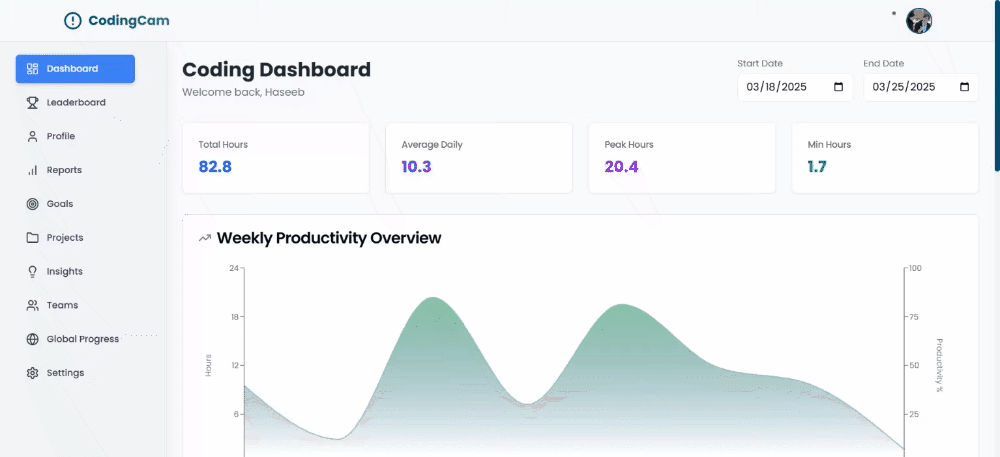View the Insights page label
This screenshot has width=1000, height=457.
pyautogui.click(x=64, y=272)
